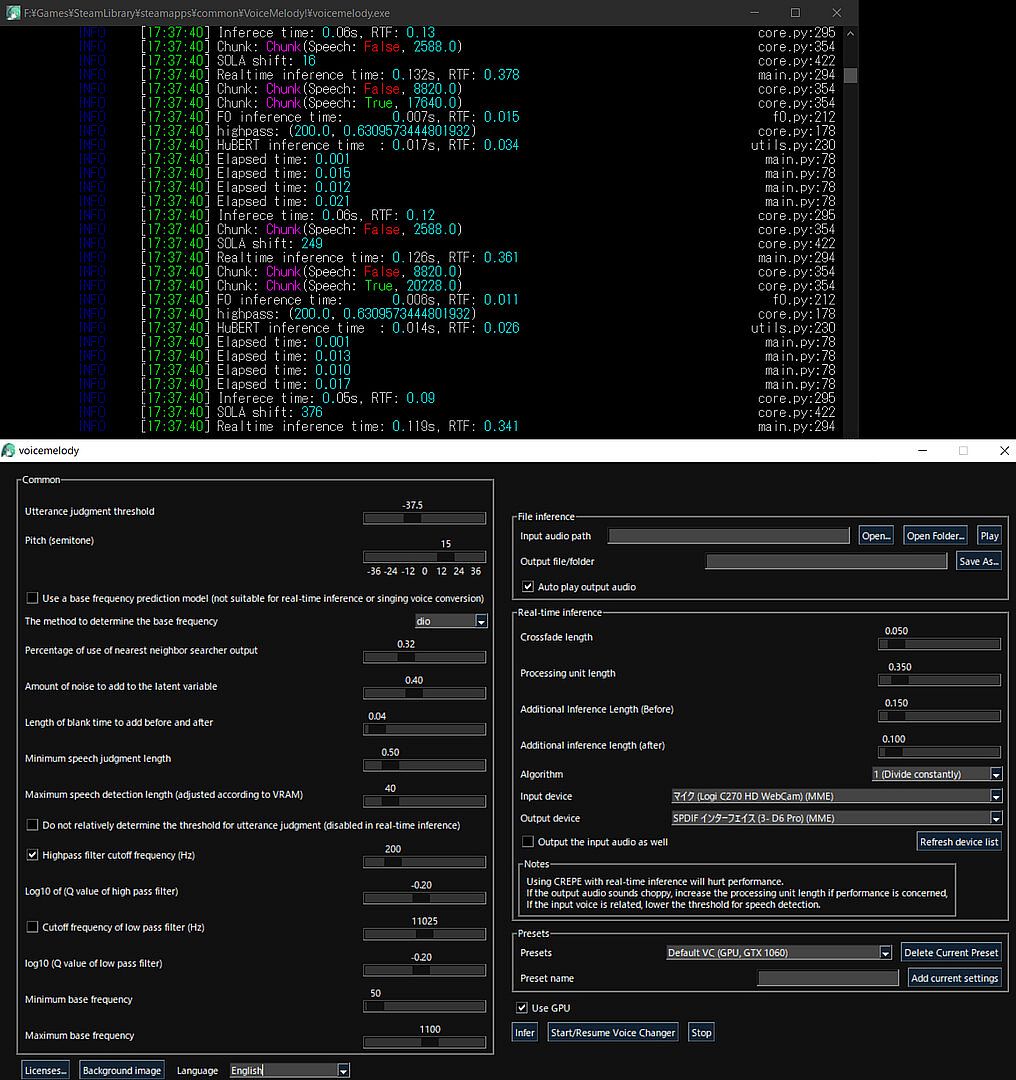This screenshot has height=1080, width=1016.
Task: Enable base frequency prediction model checkbox
Action: tap(32, 598)
